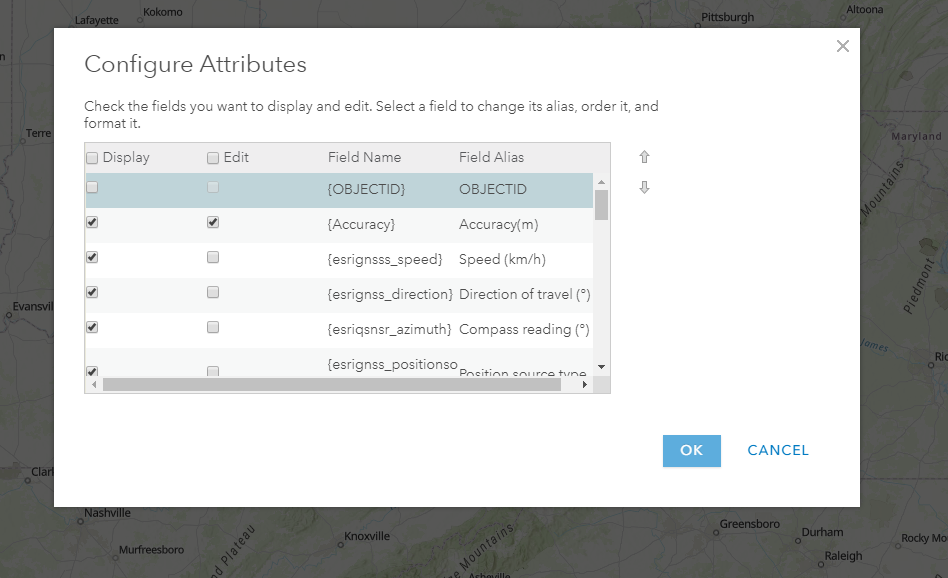Uncheck Display for esrignss_direction row

click(92, 293)
